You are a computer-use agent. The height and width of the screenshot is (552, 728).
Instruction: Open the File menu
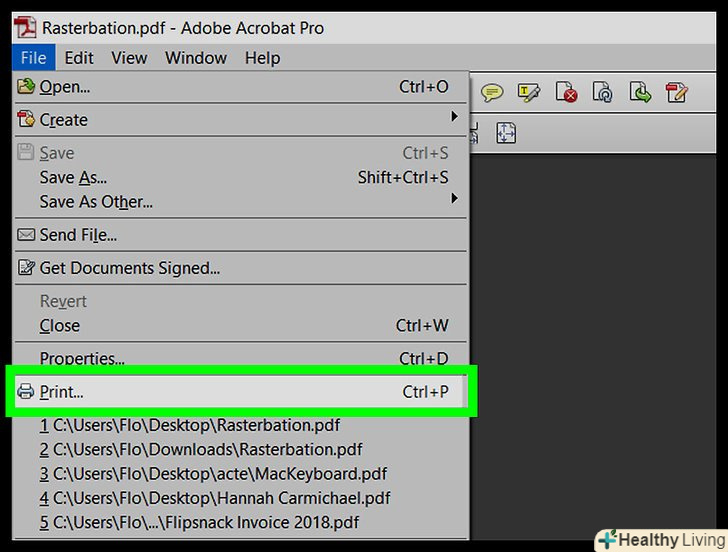[33, 58]
